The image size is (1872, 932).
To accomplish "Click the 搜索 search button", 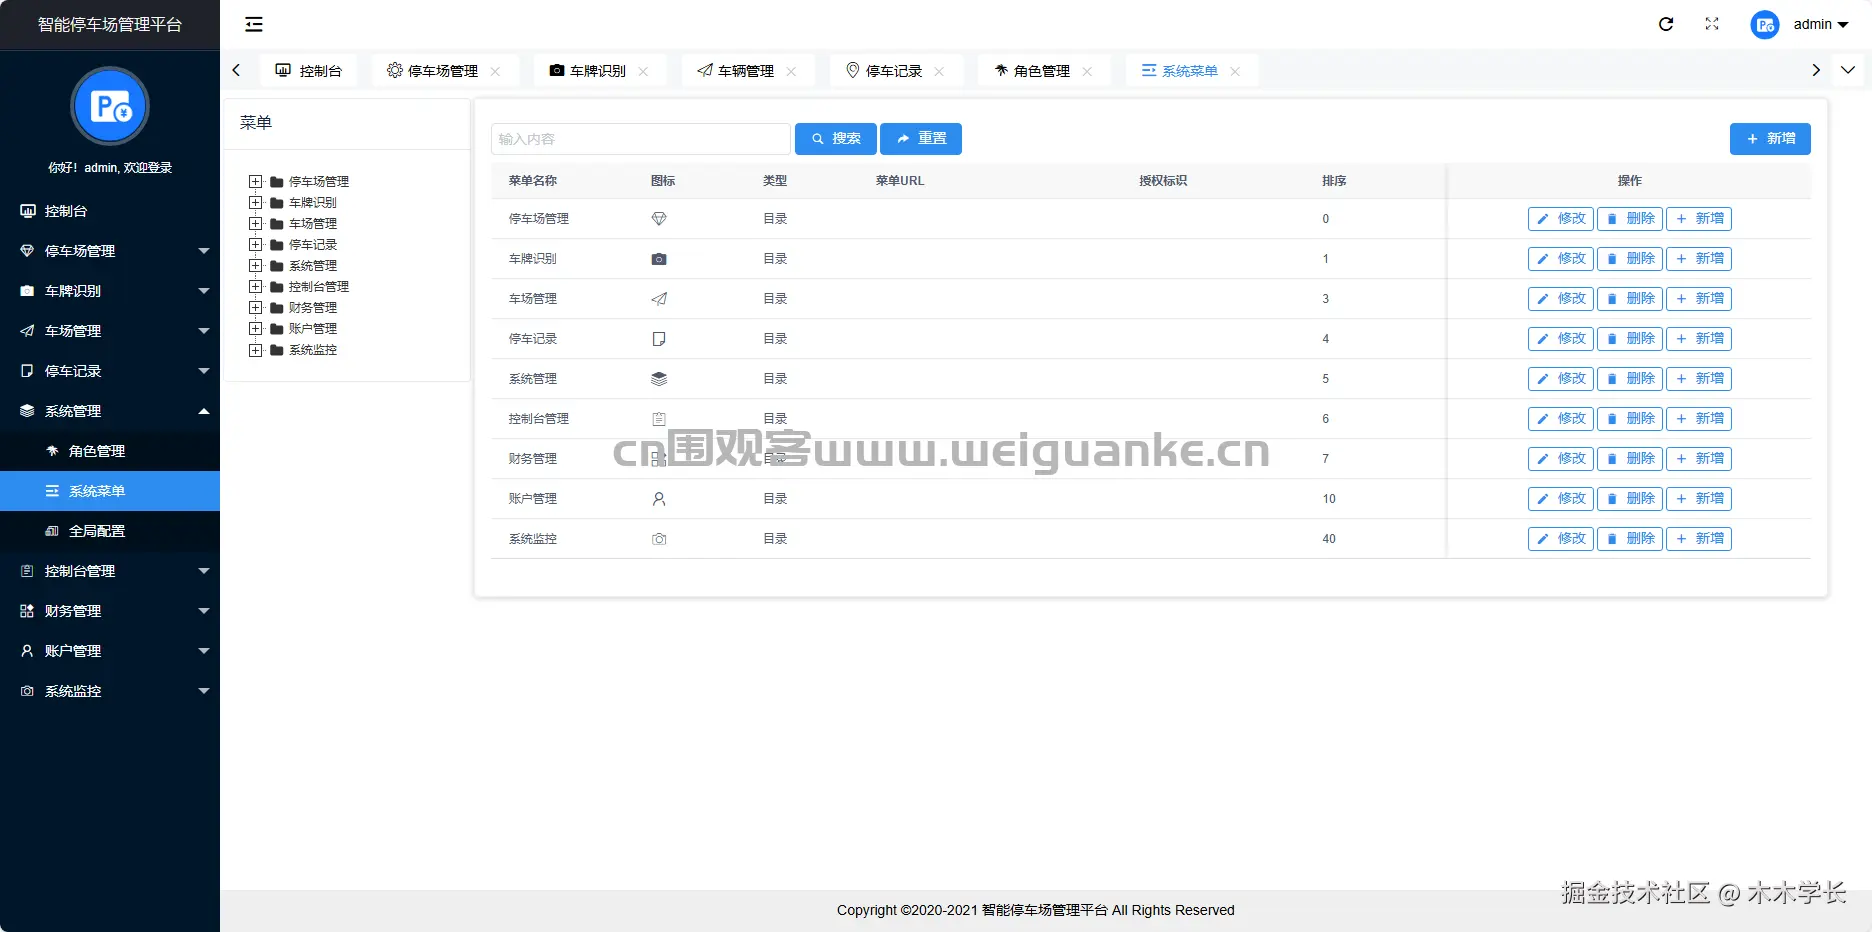I will click(x=836, y=139).
